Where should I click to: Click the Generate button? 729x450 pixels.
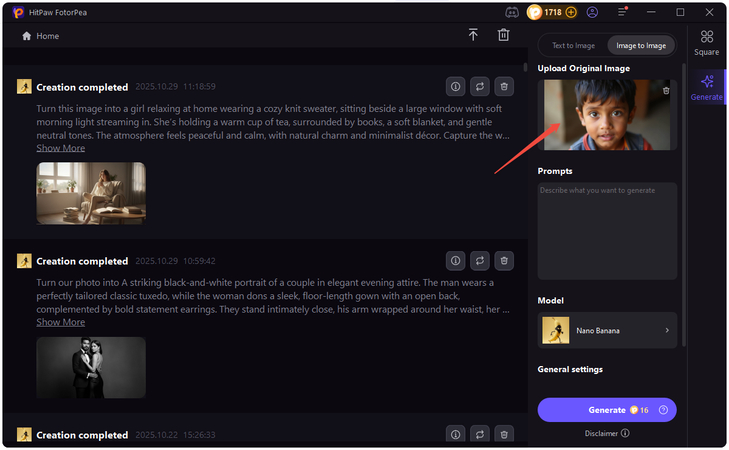click(607, 410)
